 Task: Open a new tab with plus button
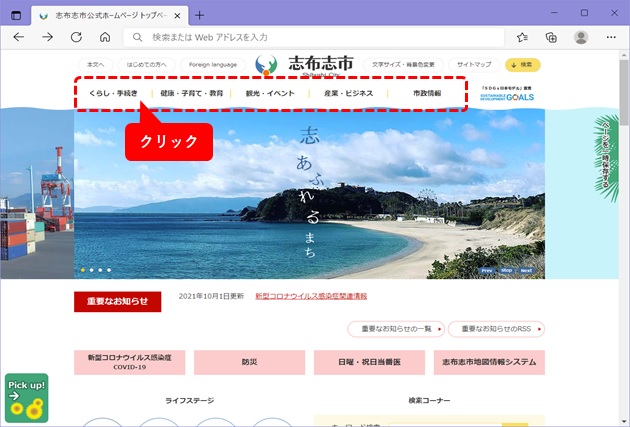pos(199,16)
